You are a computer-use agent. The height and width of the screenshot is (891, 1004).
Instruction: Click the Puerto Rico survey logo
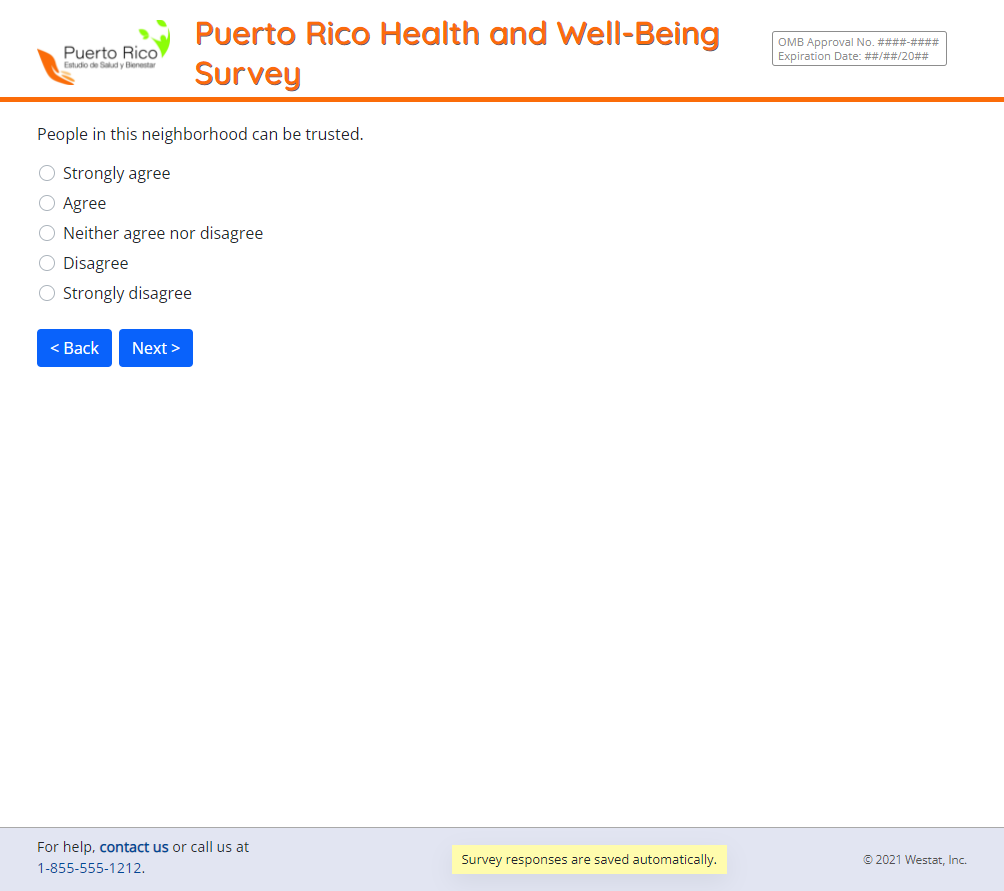[104, 52]
